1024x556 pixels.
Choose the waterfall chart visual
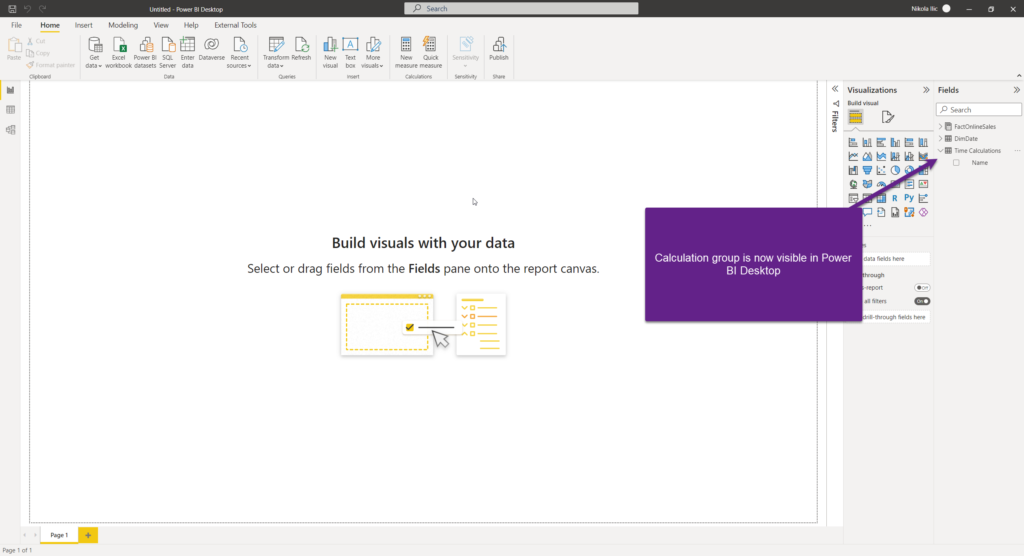pyautogui.click(x=853, y=170)
